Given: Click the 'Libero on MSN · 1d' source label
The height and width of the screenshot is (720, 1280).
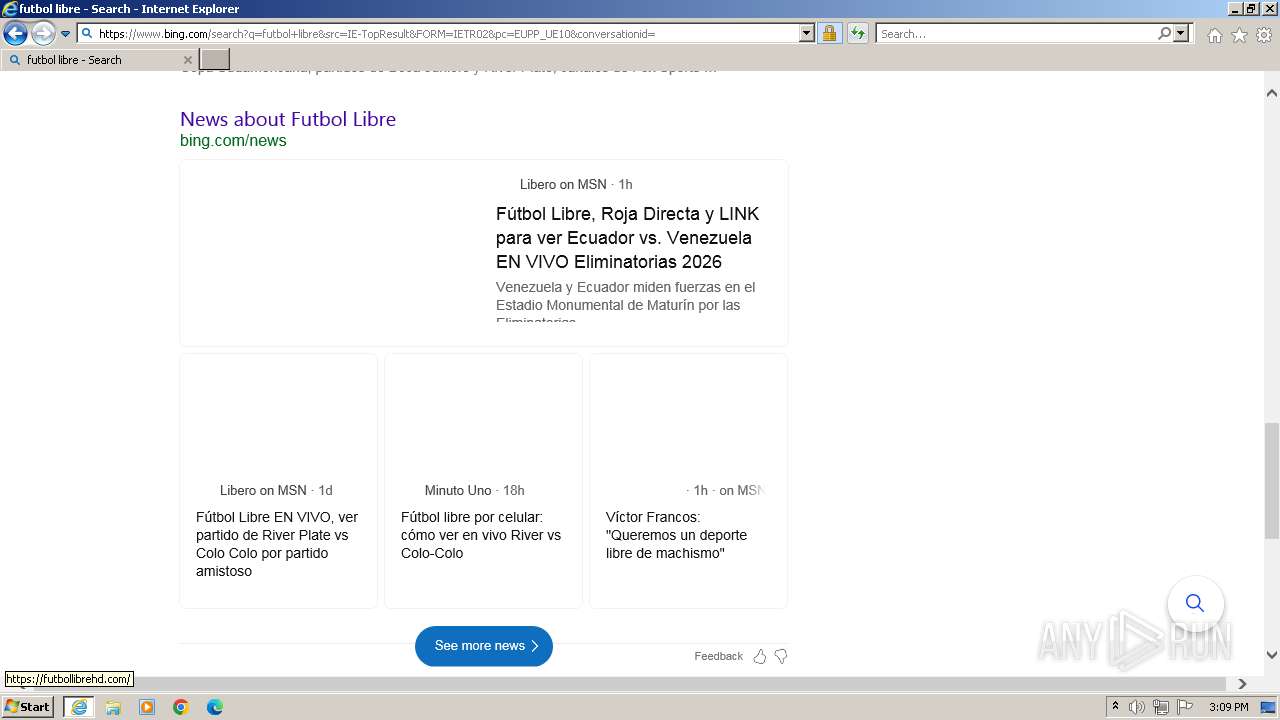Looking at the screenshot, I should [276, 490].
